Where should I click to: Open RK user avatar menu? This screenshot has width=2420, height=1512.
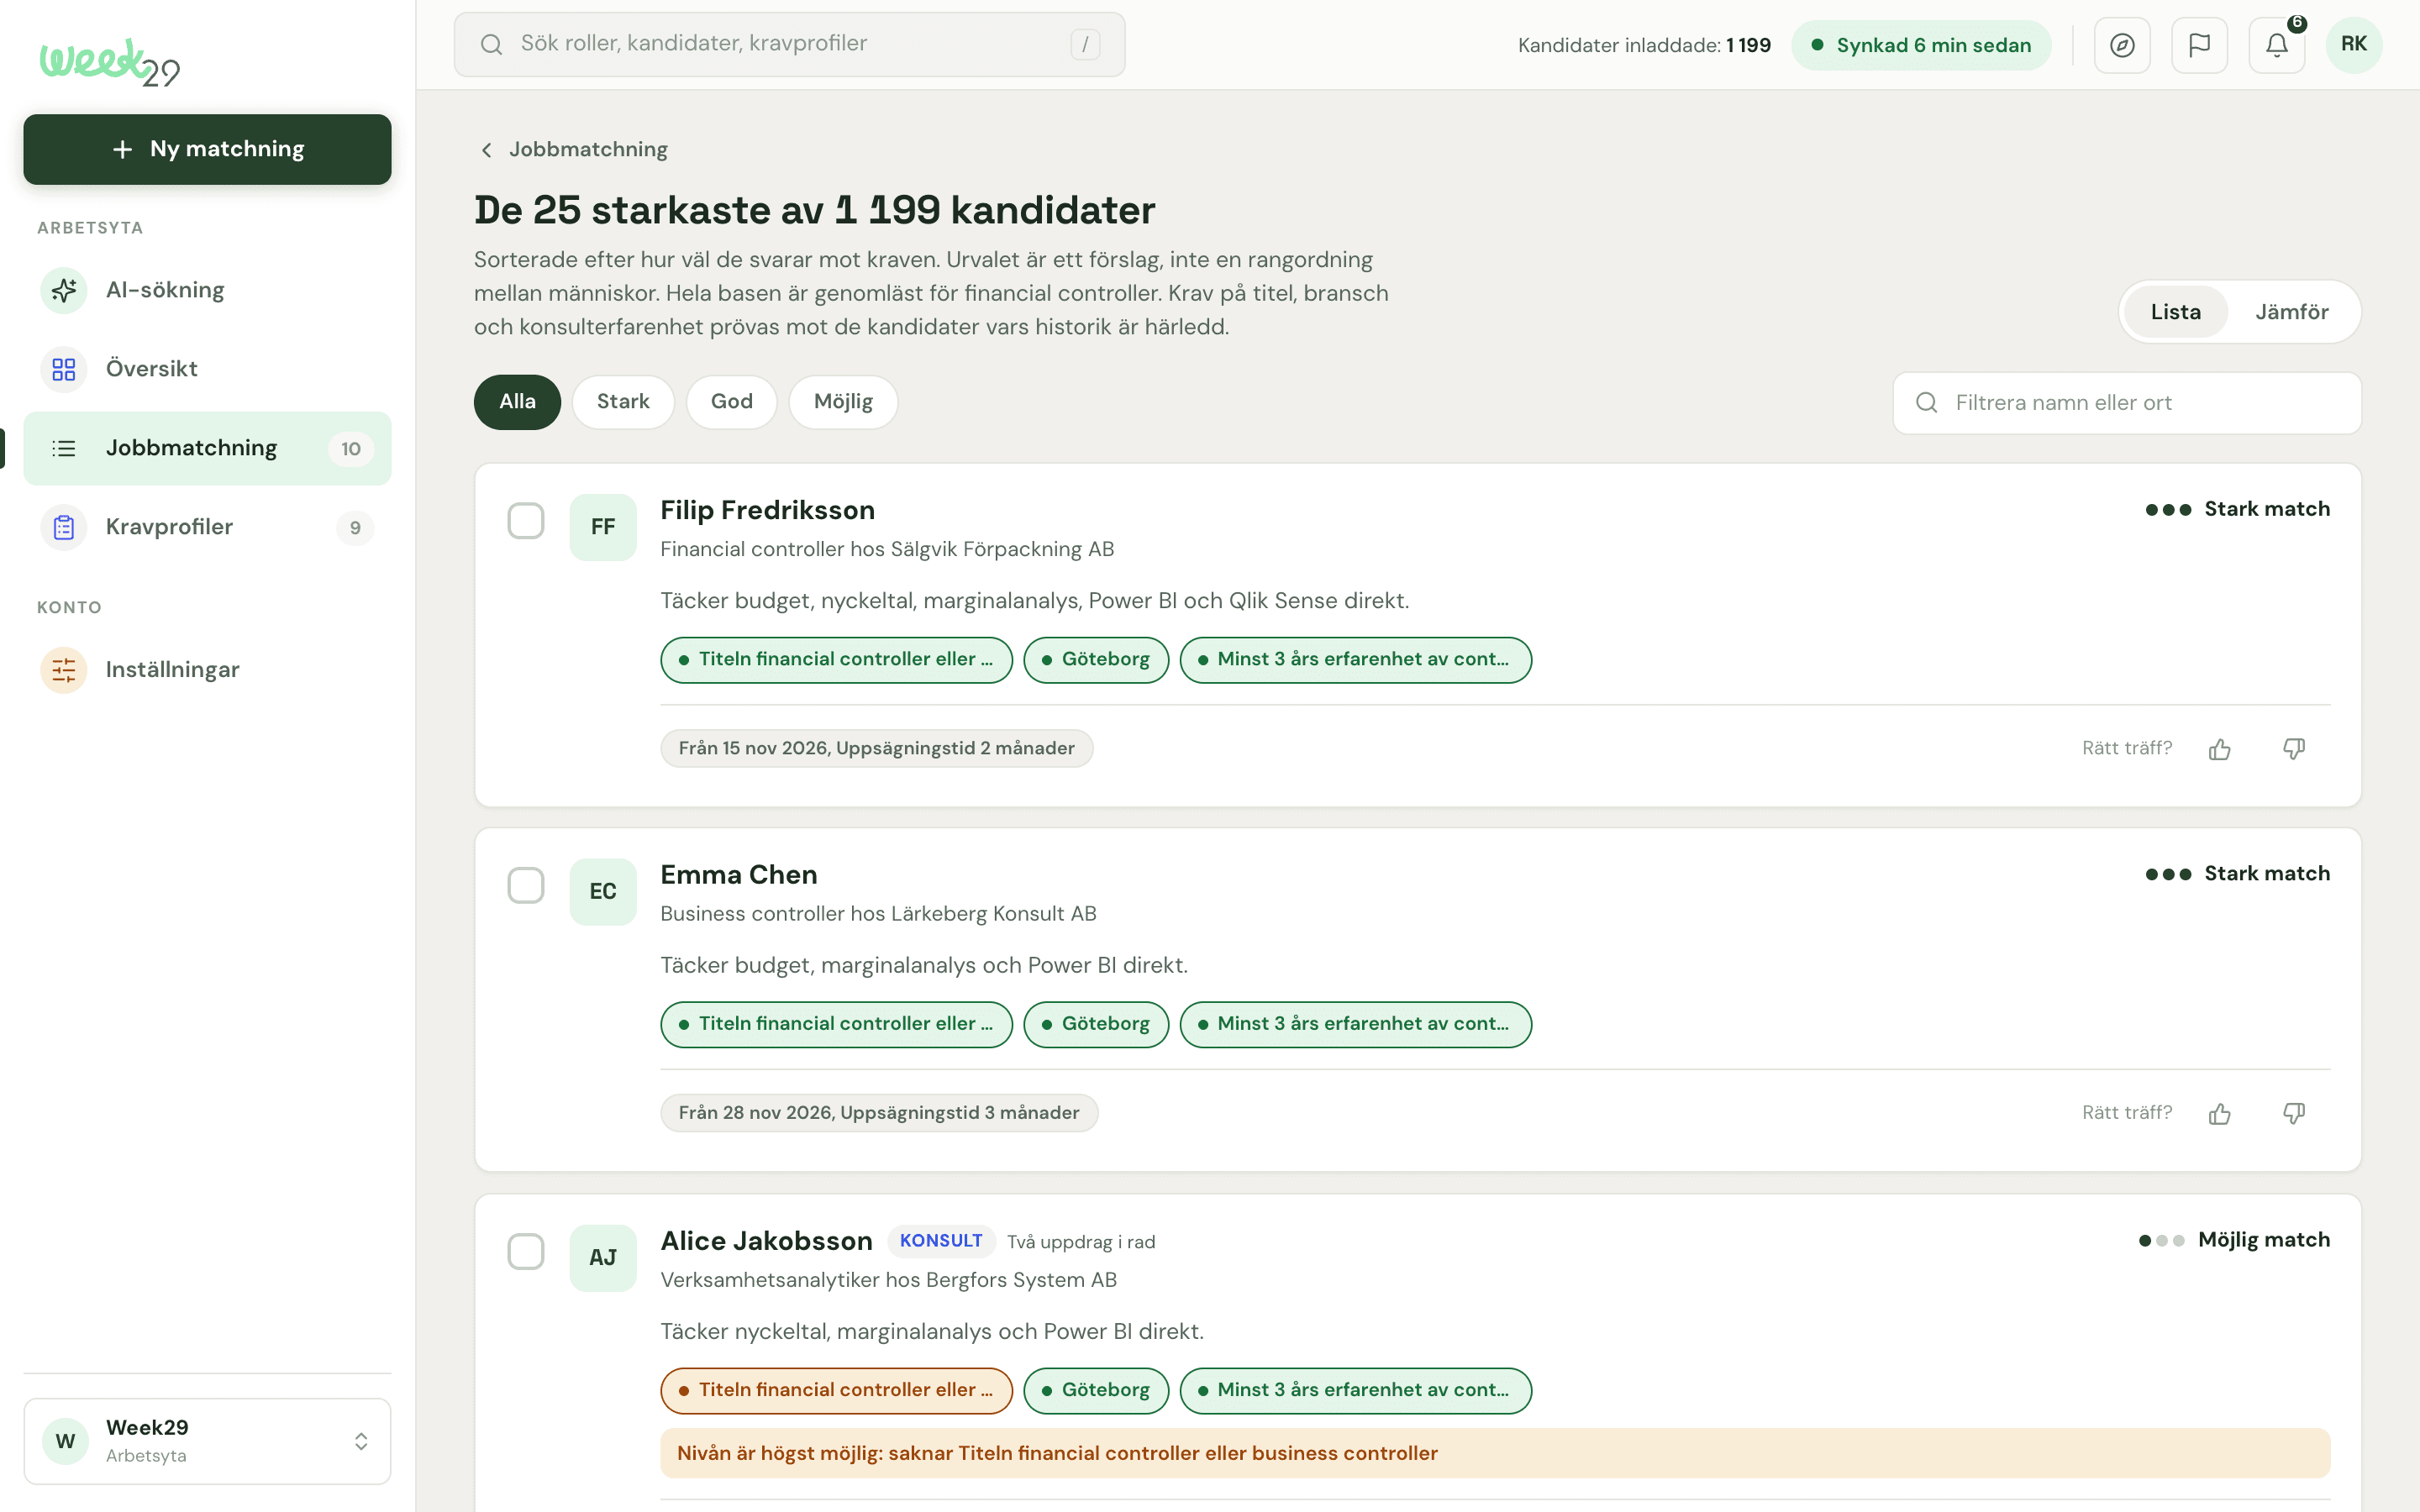coord(2353,45)
